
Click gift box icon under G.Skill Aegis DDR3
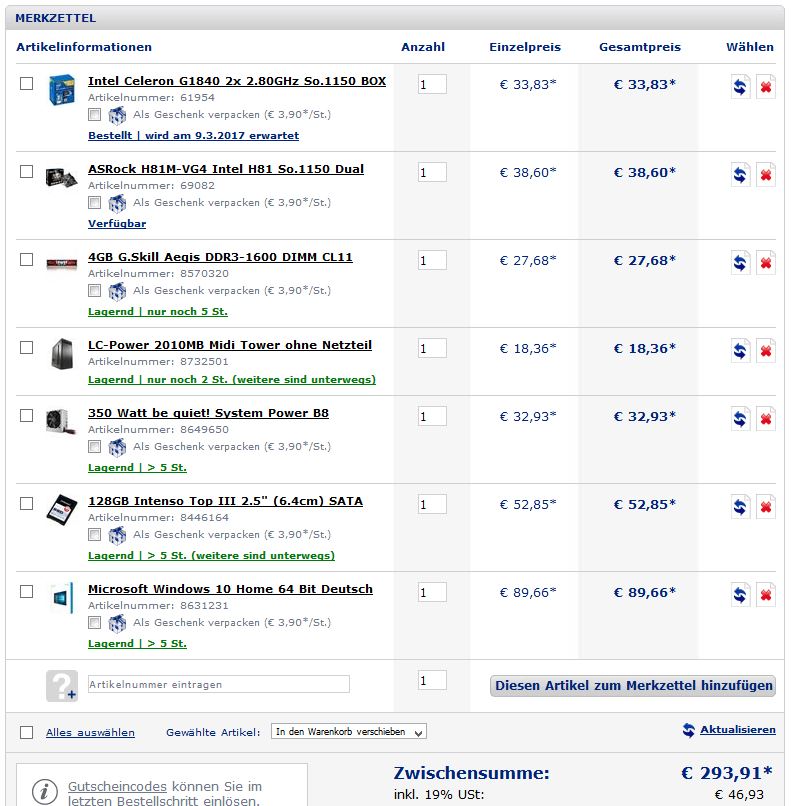[x=117, y=291]
